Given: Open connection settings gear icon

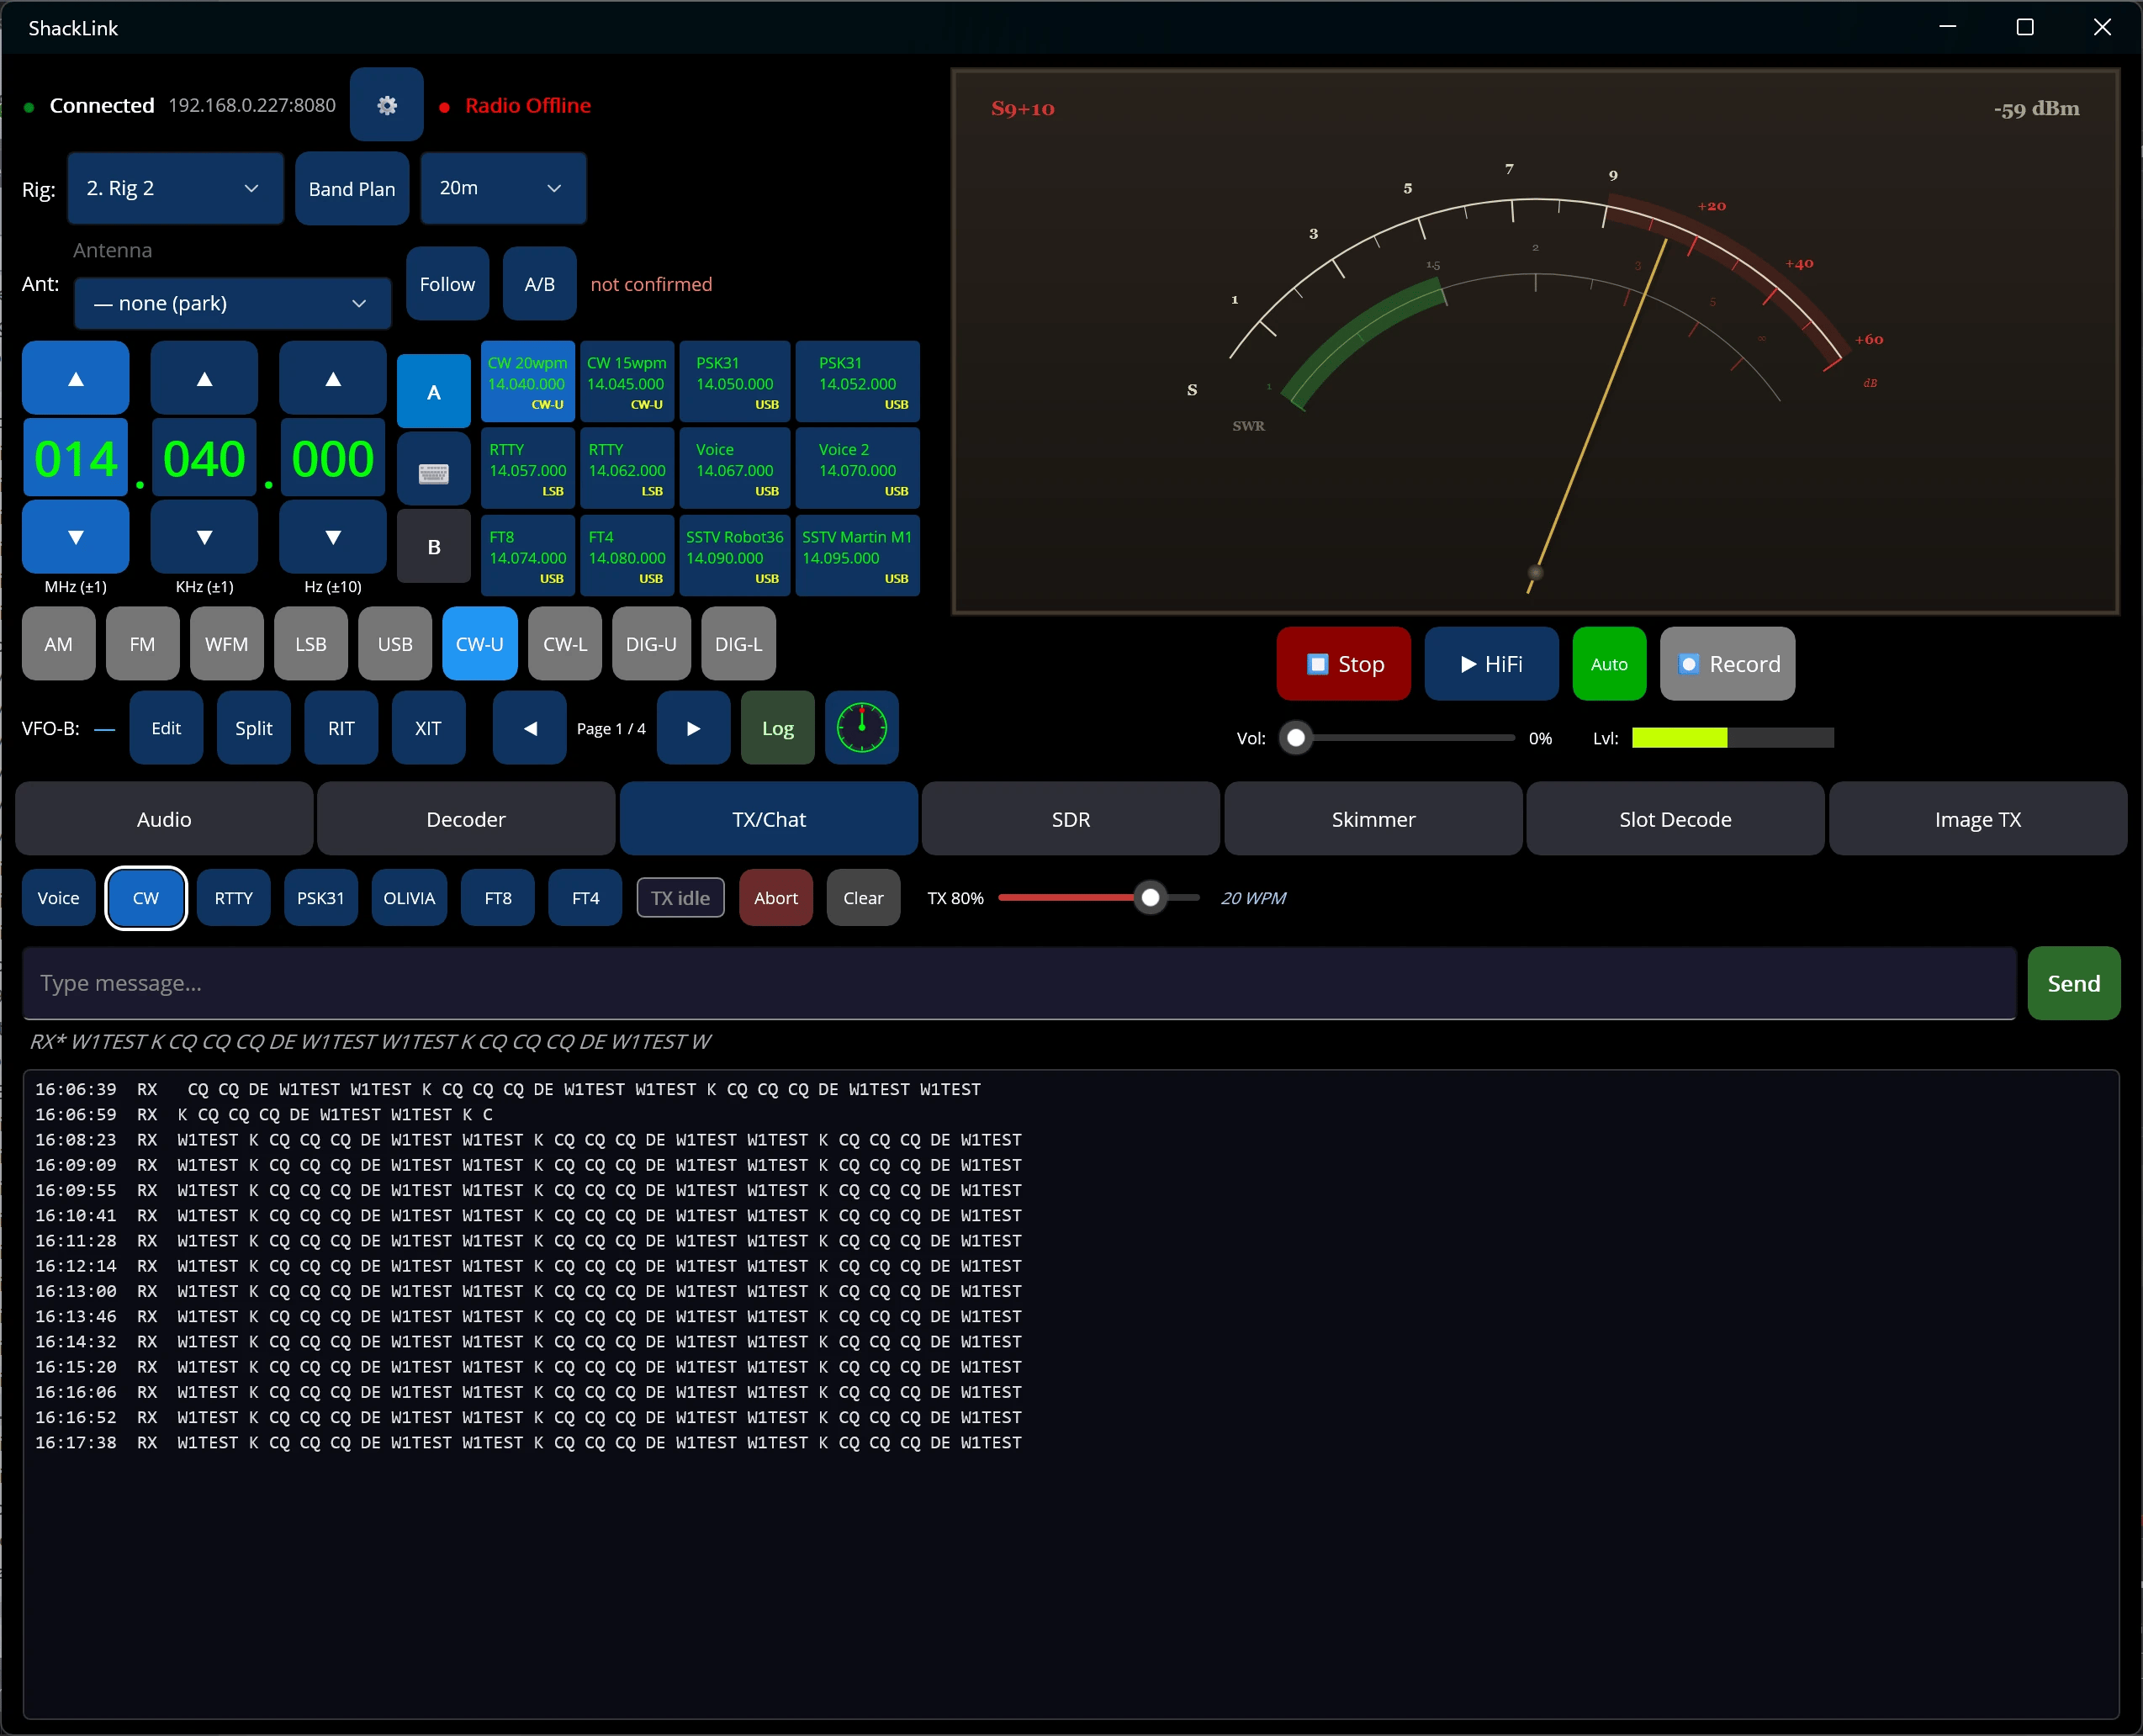Looking at the screenshot, I should click(386, 105).
